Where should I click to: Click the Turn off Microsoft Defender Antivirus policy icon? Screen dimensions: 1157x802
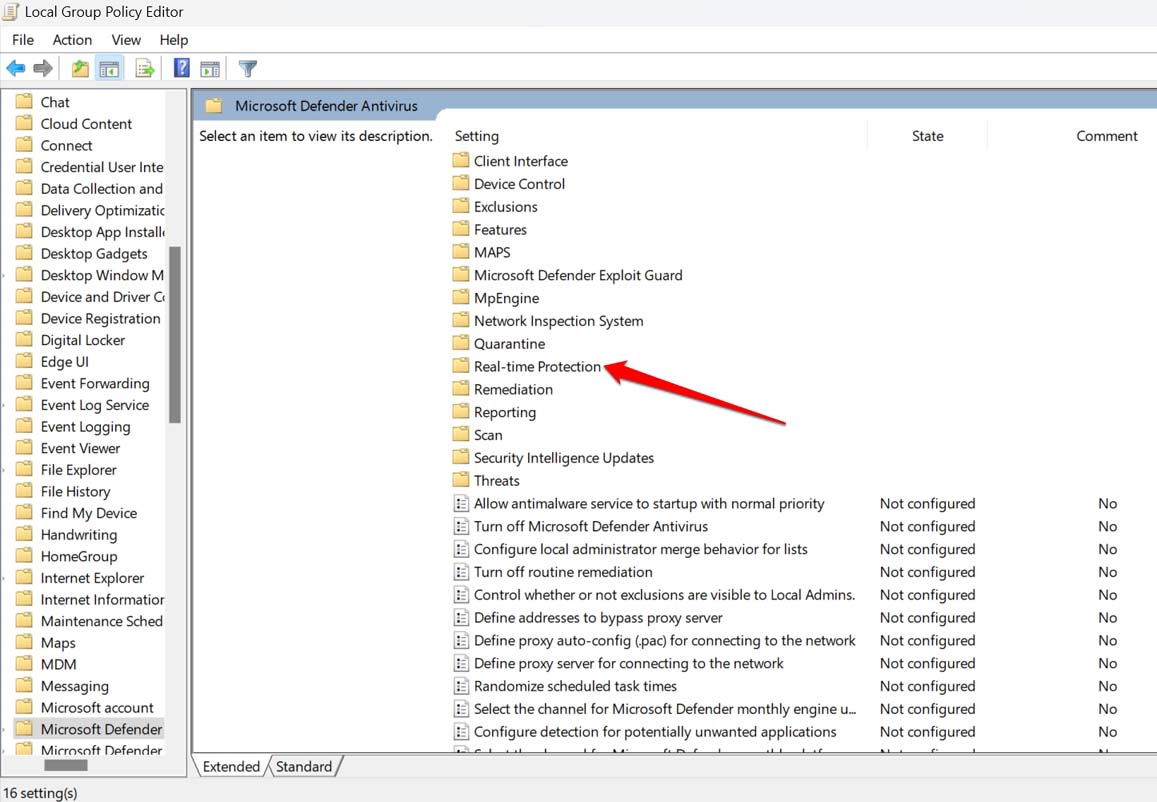461,526
